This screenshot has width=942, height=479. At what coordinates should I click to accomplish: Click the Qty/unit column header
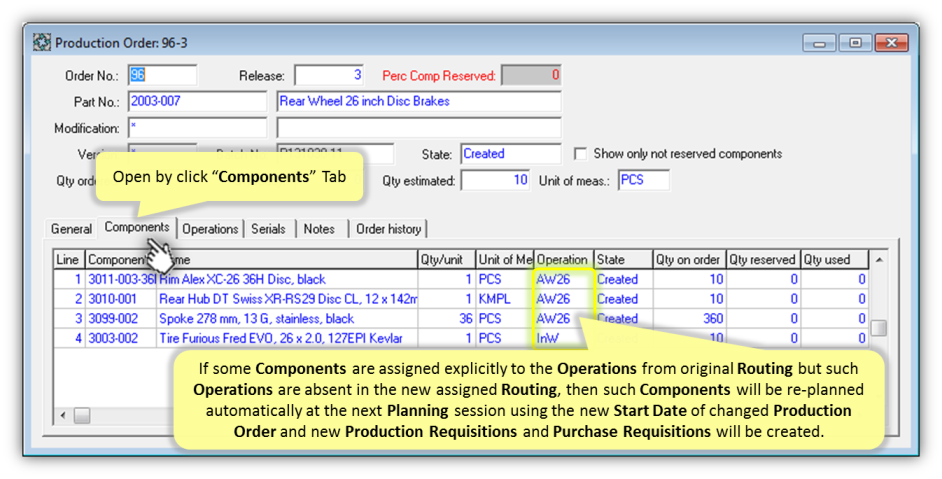tap(446, 260)
